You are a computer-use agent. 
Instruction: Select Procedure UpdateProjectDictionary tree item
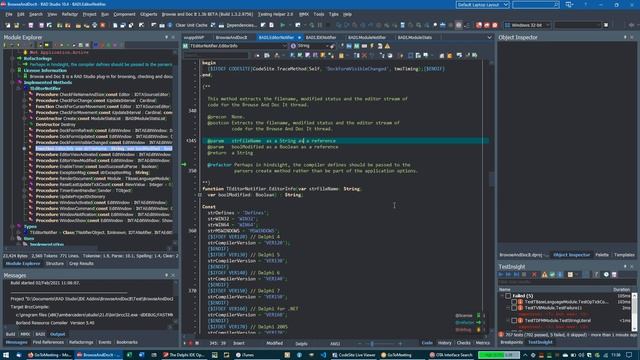coord(70,197)
